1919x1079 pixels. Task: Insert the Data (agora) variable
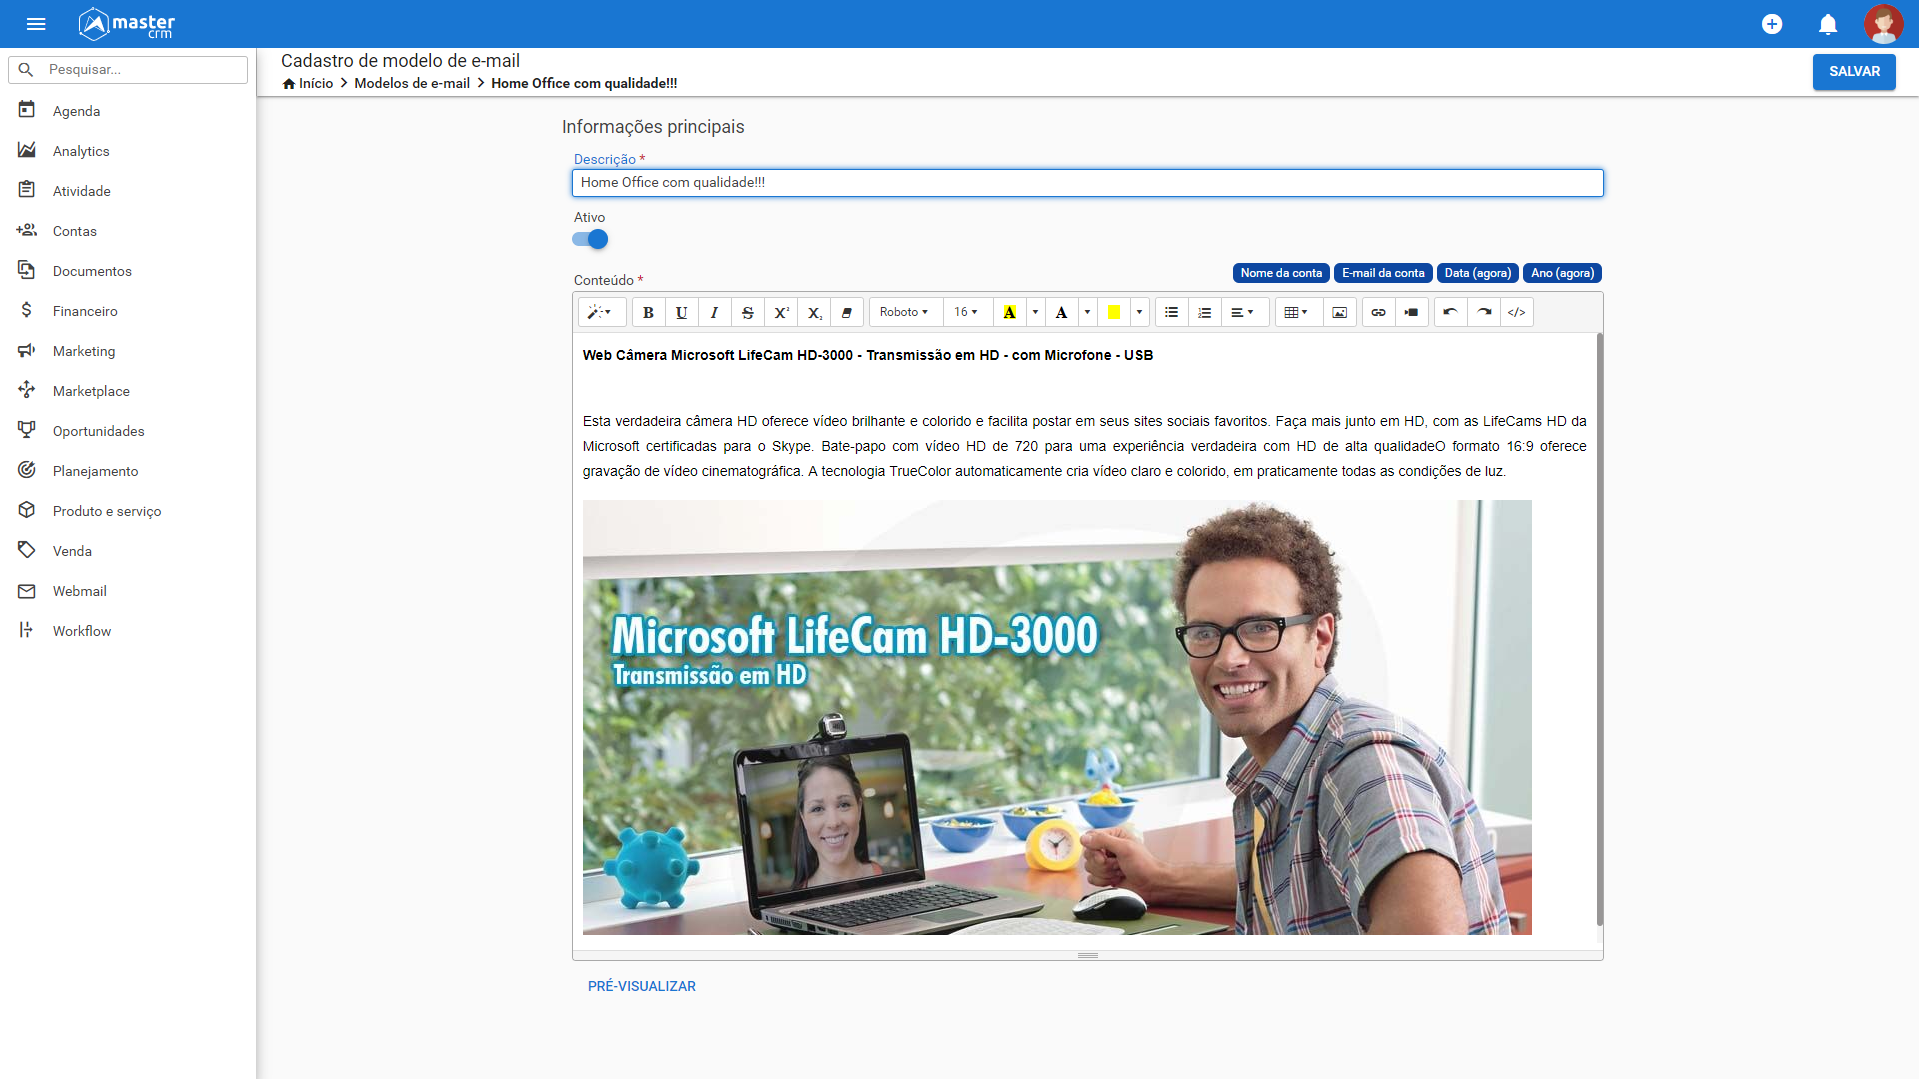pyautogui.click(x=1477, y=273)
